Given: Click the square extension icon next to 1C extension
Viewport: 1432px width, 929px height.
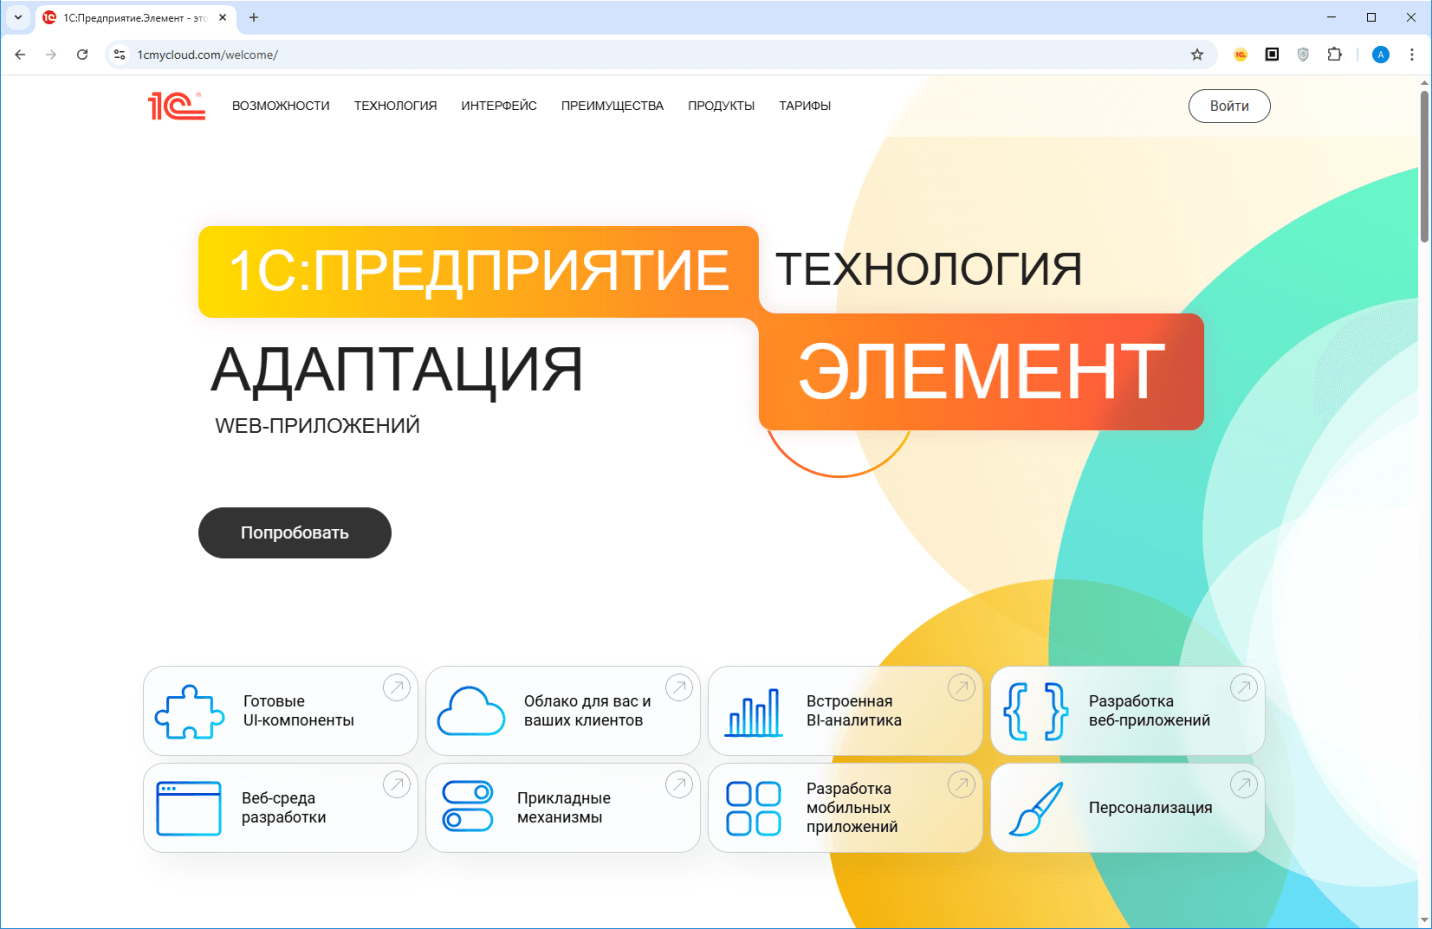Looking at the screenshot, I should tap(1272, 55).
